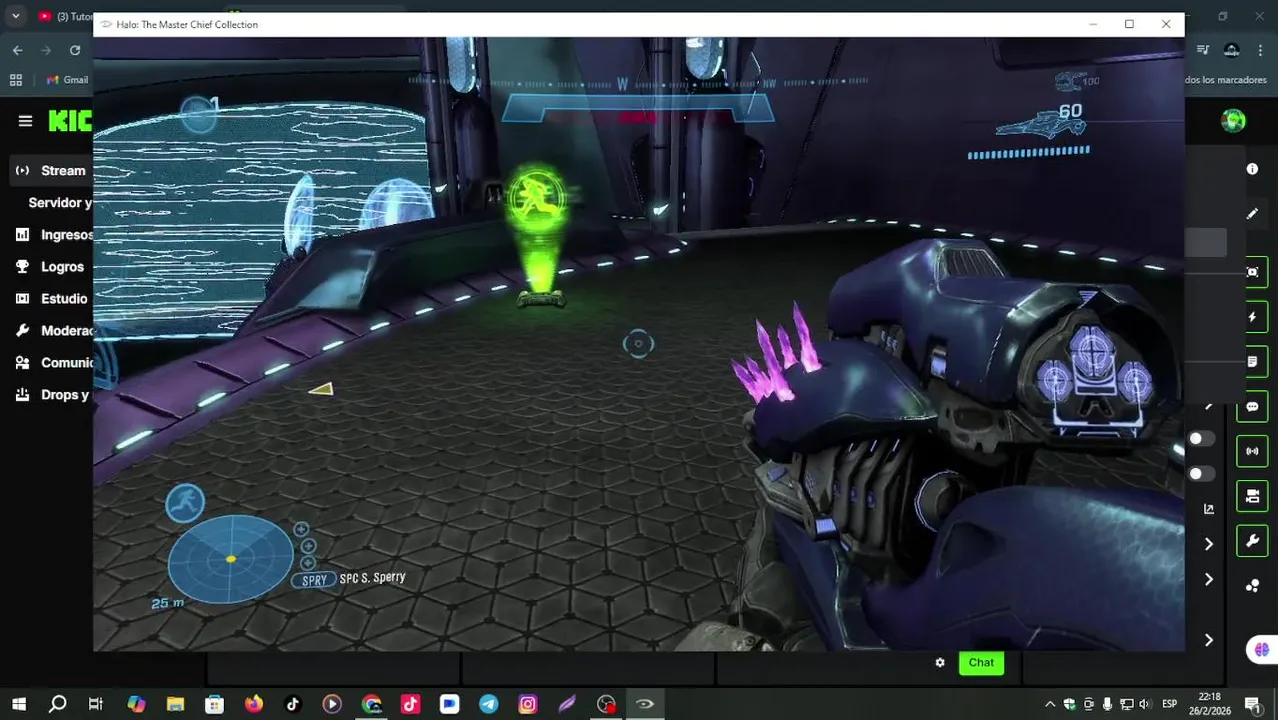Click the chat bubble icon in Kick toolbar
The height and width of the screenshot is (720, 1278).
[x=1252, y=406]
